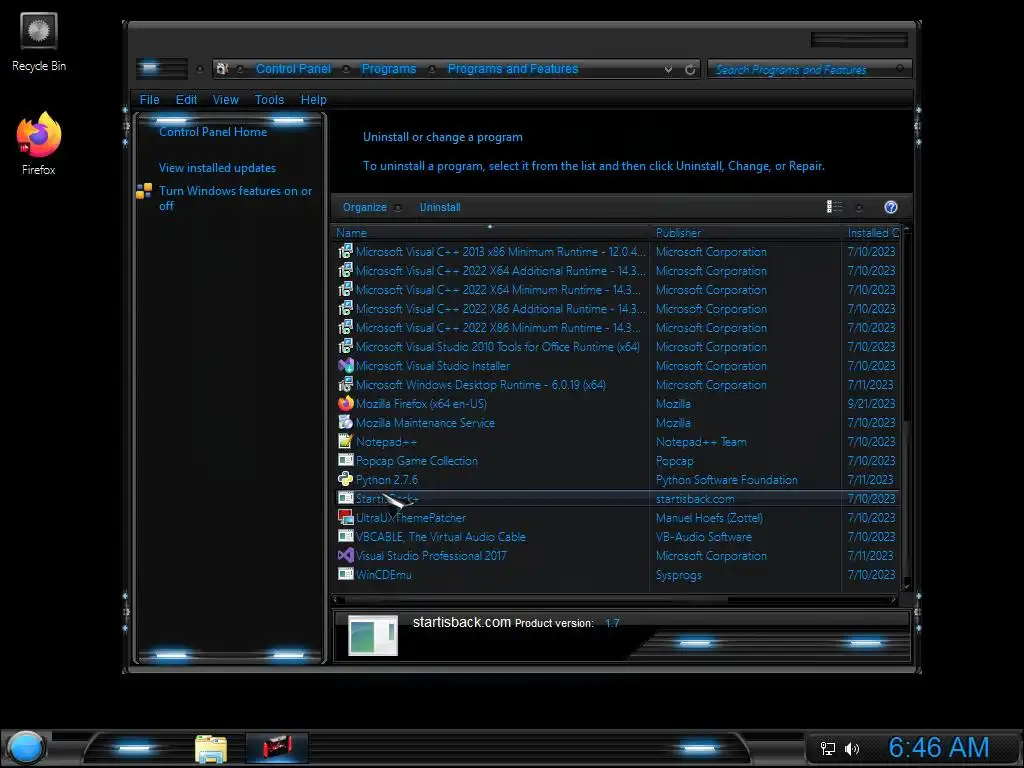
Task: Click the StartIsBack details pane thumbnail
Action: (x=373, y=635)
